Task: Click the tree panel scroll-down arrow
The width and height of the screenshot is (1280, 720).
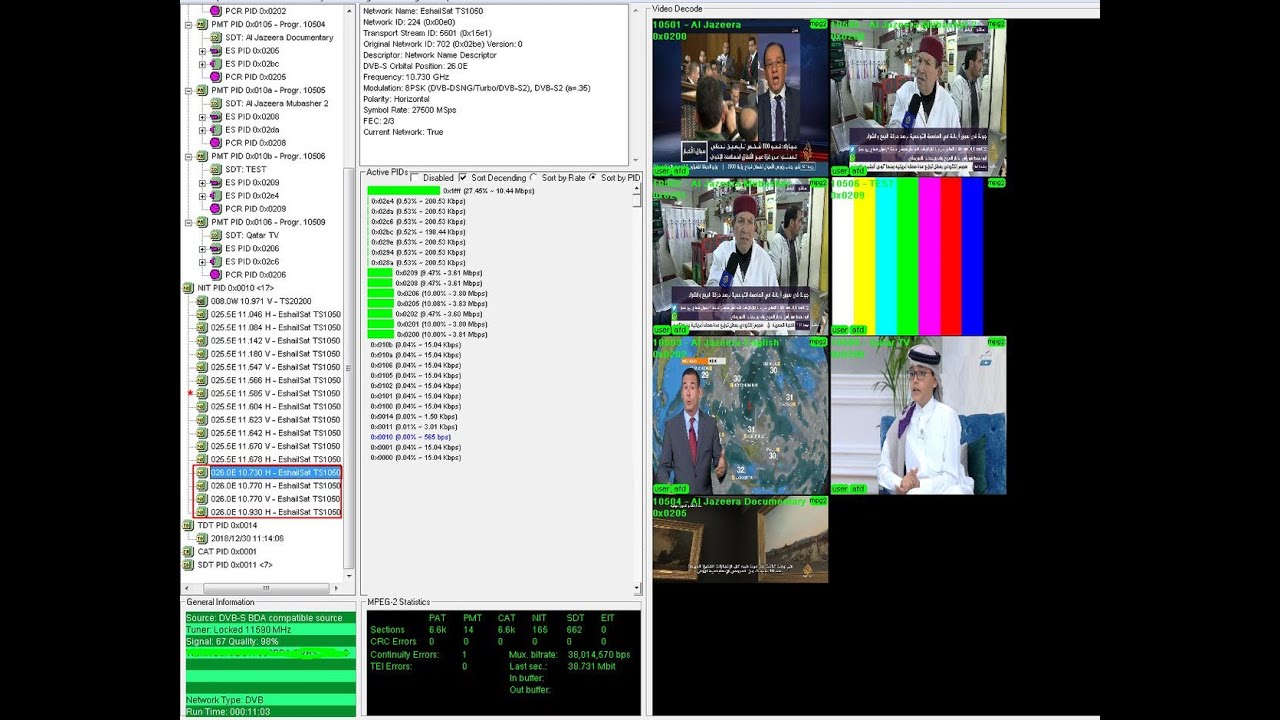Action: pos(348,576)
